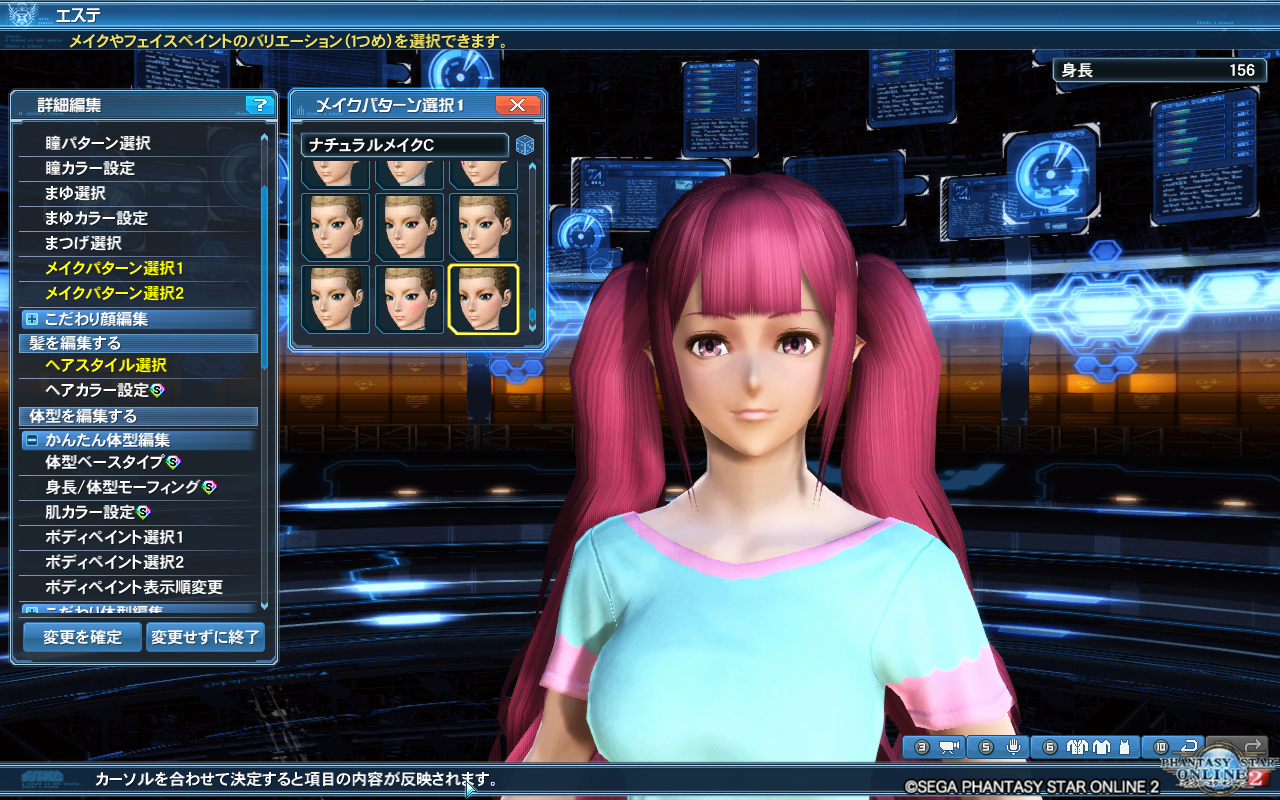Screen dimensions: 1280x800
Task: Select 体型ベースタイプ option
Action: 138,462
